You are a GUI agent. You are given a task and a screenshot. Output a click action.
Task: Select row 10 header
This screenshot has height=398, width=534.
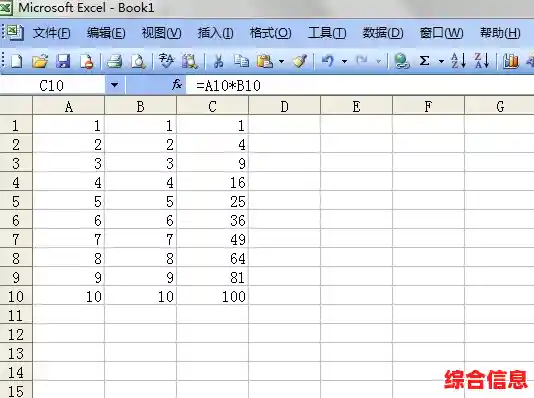point(16,296)
